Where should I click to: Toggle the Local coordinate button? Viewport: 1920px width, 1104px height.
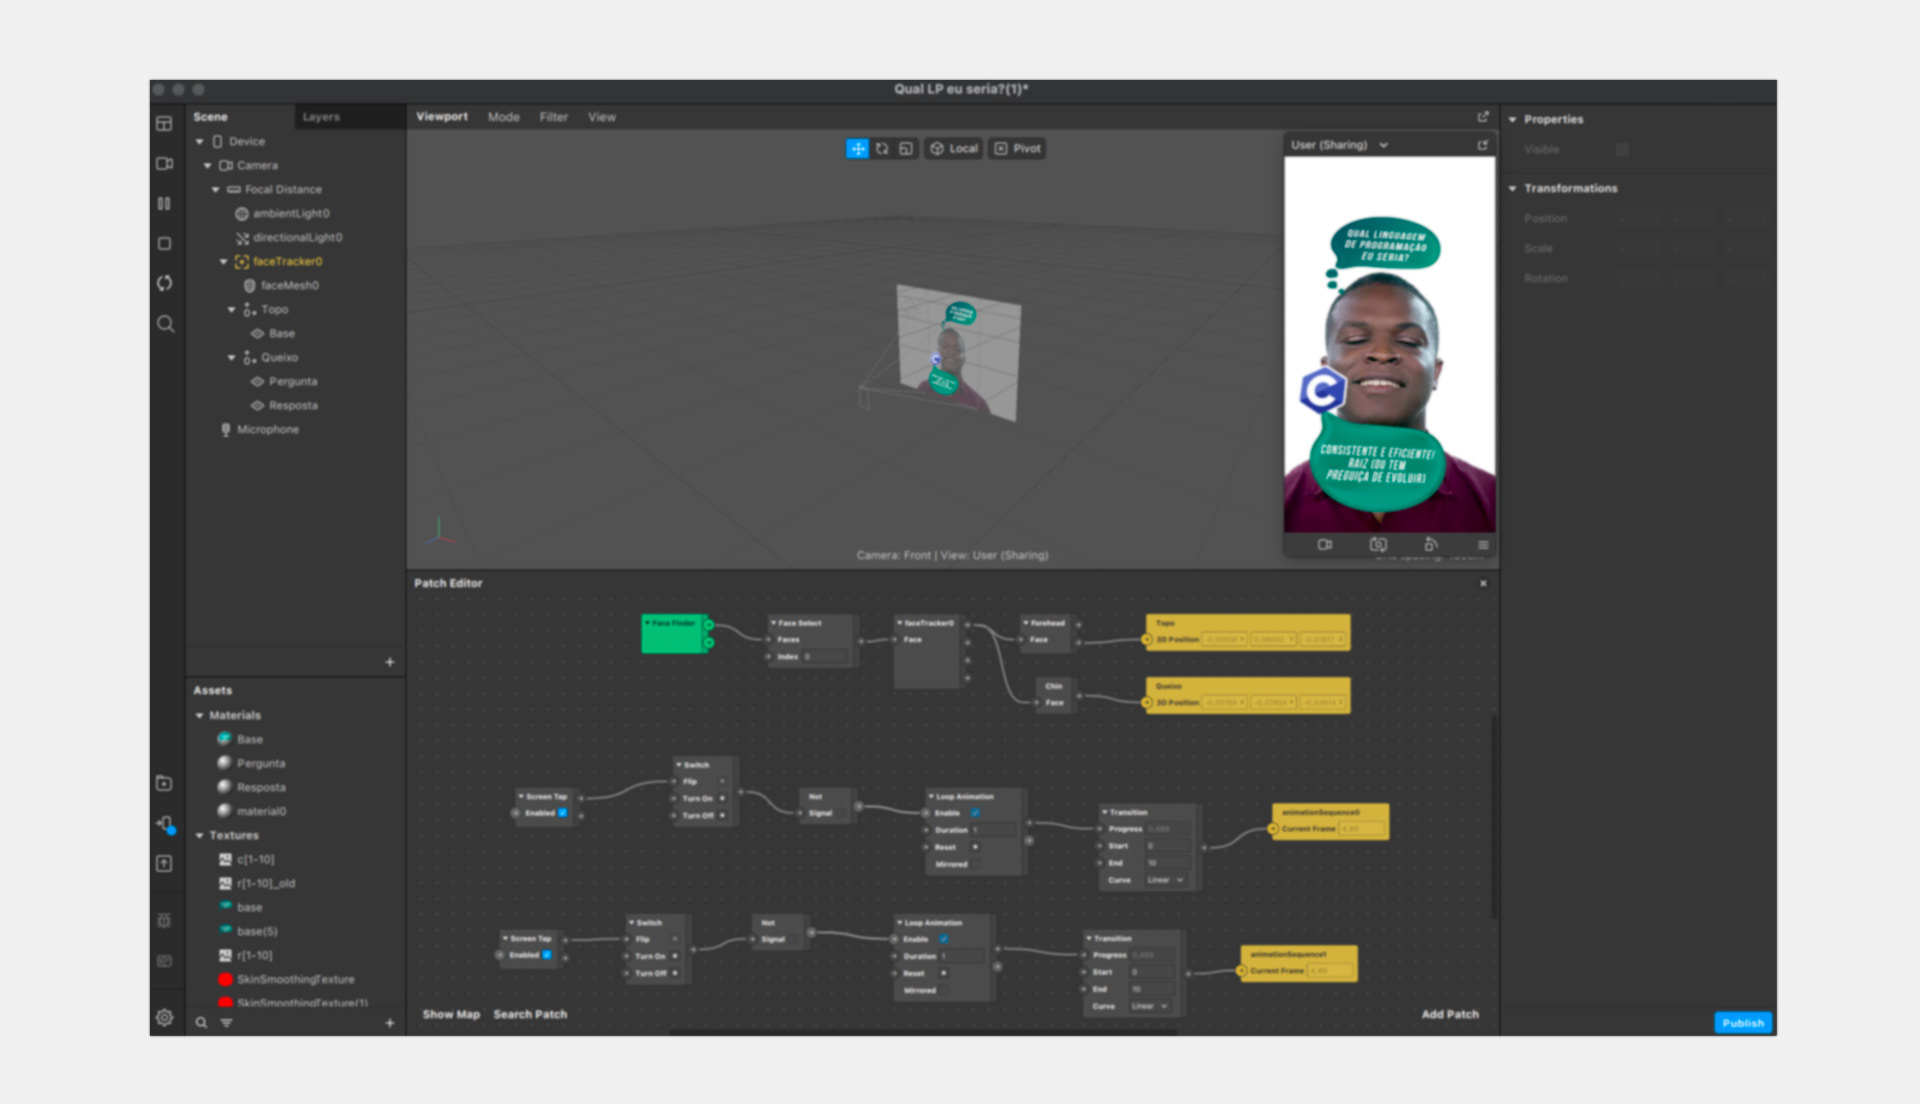tap(954, 149)
